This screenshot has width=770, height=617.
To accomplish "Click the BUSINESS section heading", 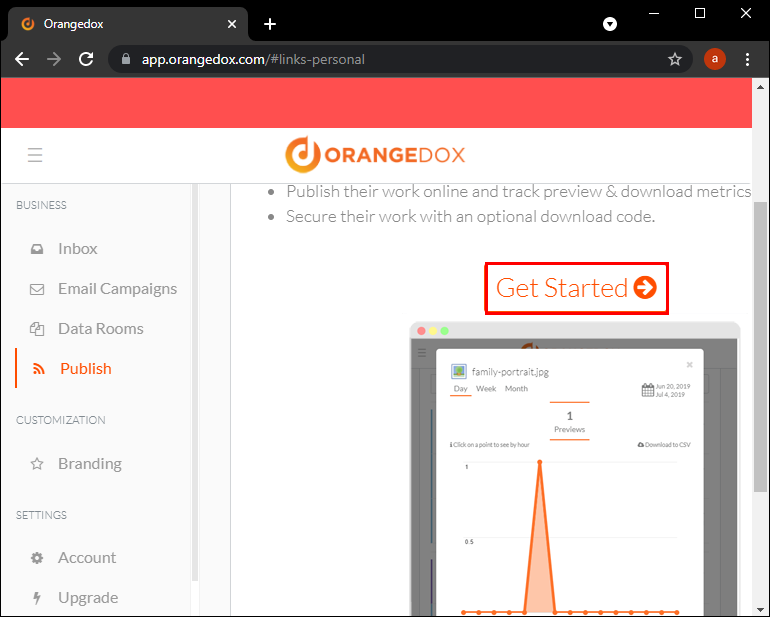I will pyautogui.click(x=41, y=205).
